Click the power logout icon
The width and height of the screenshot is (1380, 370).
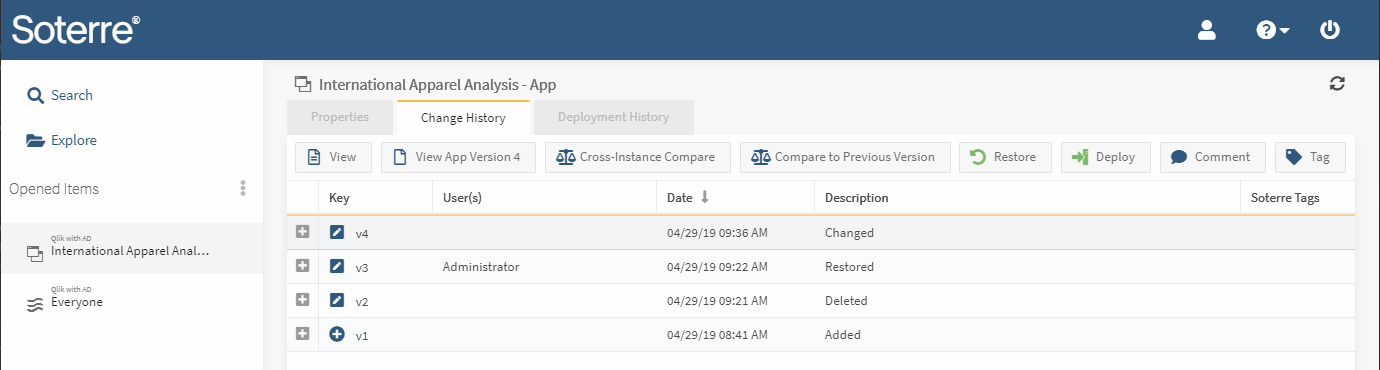coord(1329,30)
